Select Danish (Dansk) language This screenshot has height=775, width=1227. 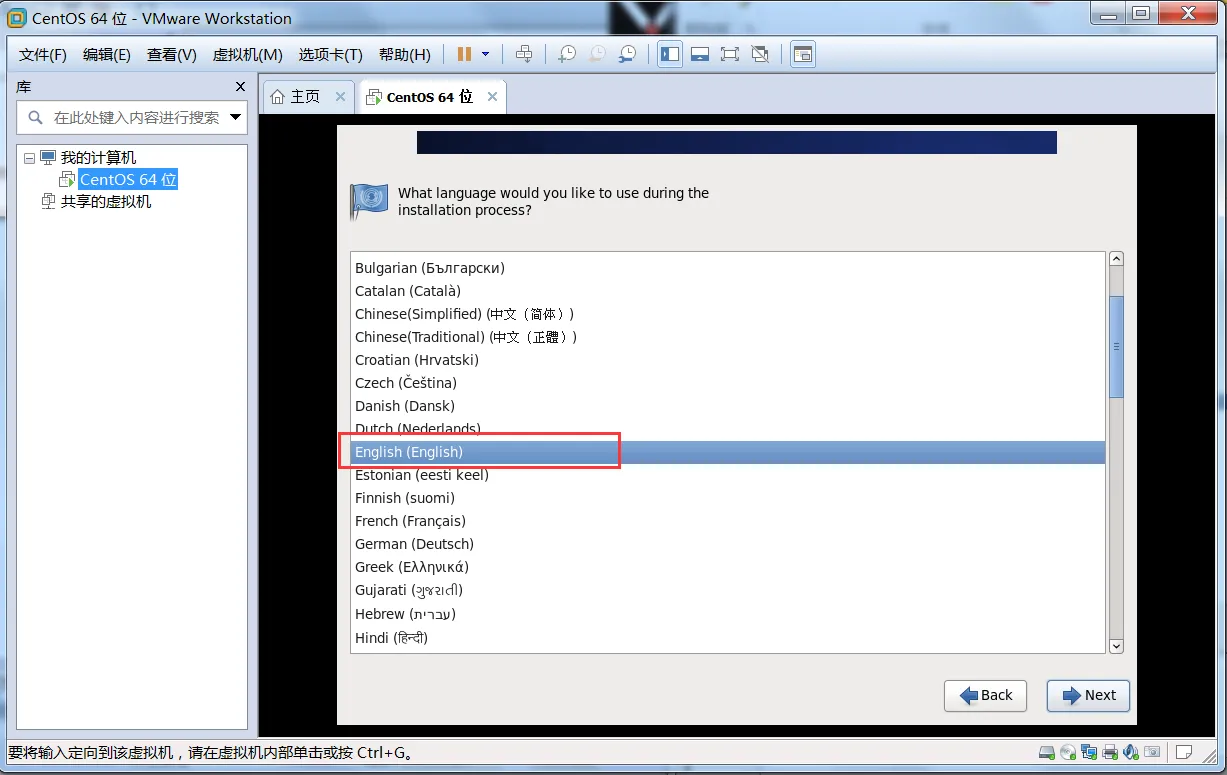point(728,406)
